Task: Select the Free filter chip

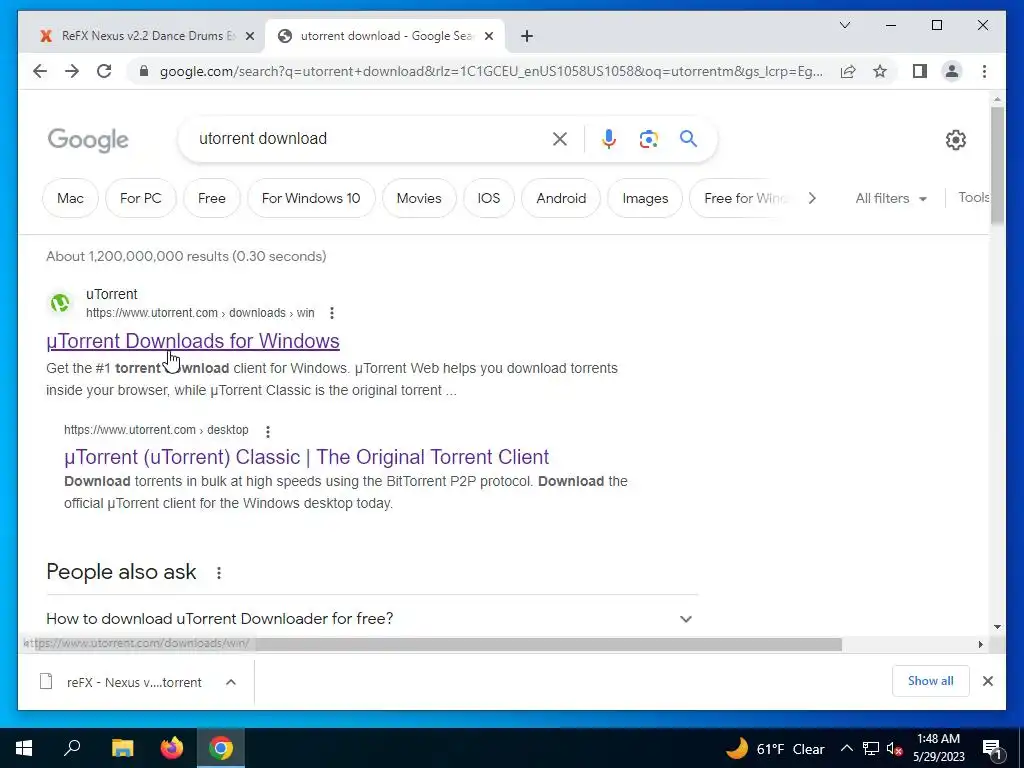Action: pos(212,198)
